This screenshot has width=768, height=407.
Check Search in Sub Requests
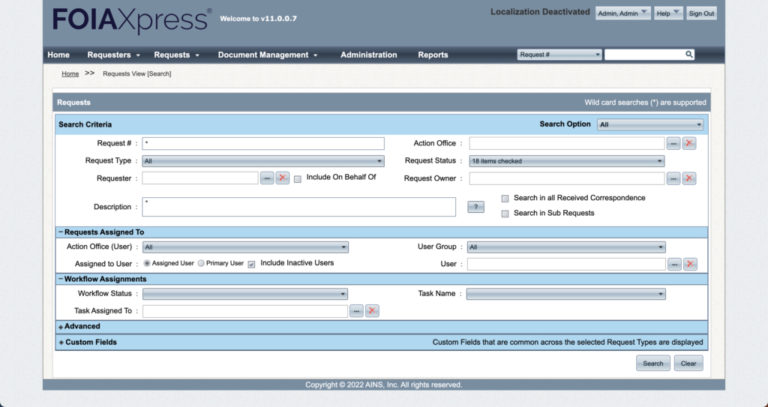(x=505, y=213)
